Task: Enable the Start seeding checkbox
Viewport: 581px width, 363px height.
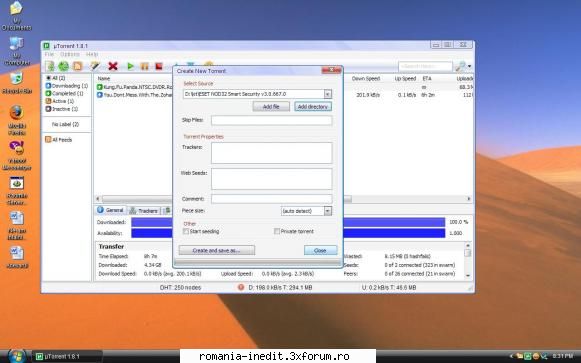Action: 186,231
